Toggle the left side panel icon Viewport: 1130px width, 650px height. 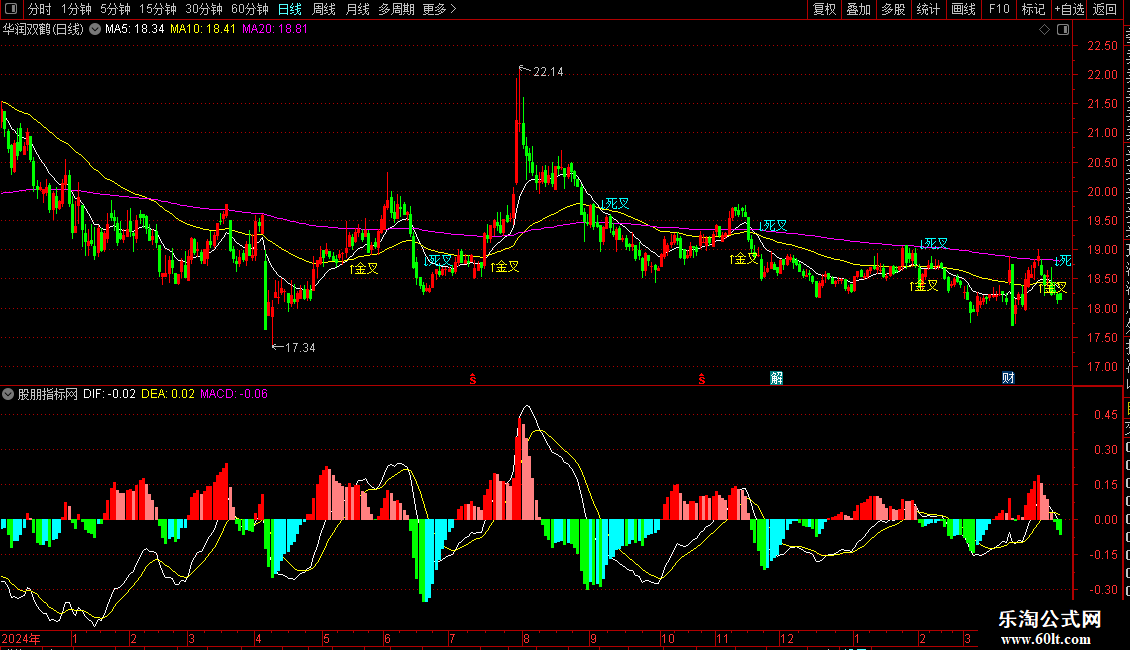(11, 9)
